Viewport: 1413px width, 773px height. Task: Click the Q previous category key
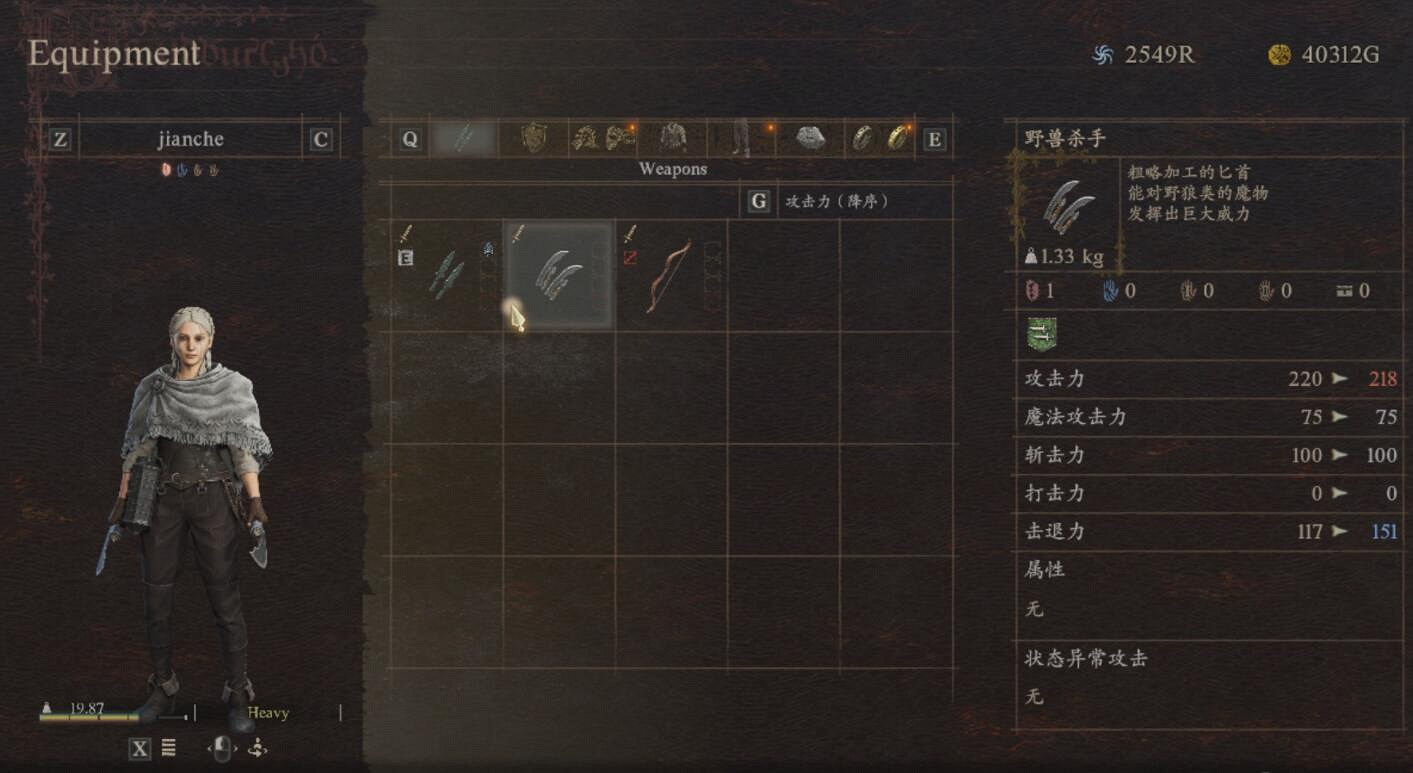tap(410, 139)
